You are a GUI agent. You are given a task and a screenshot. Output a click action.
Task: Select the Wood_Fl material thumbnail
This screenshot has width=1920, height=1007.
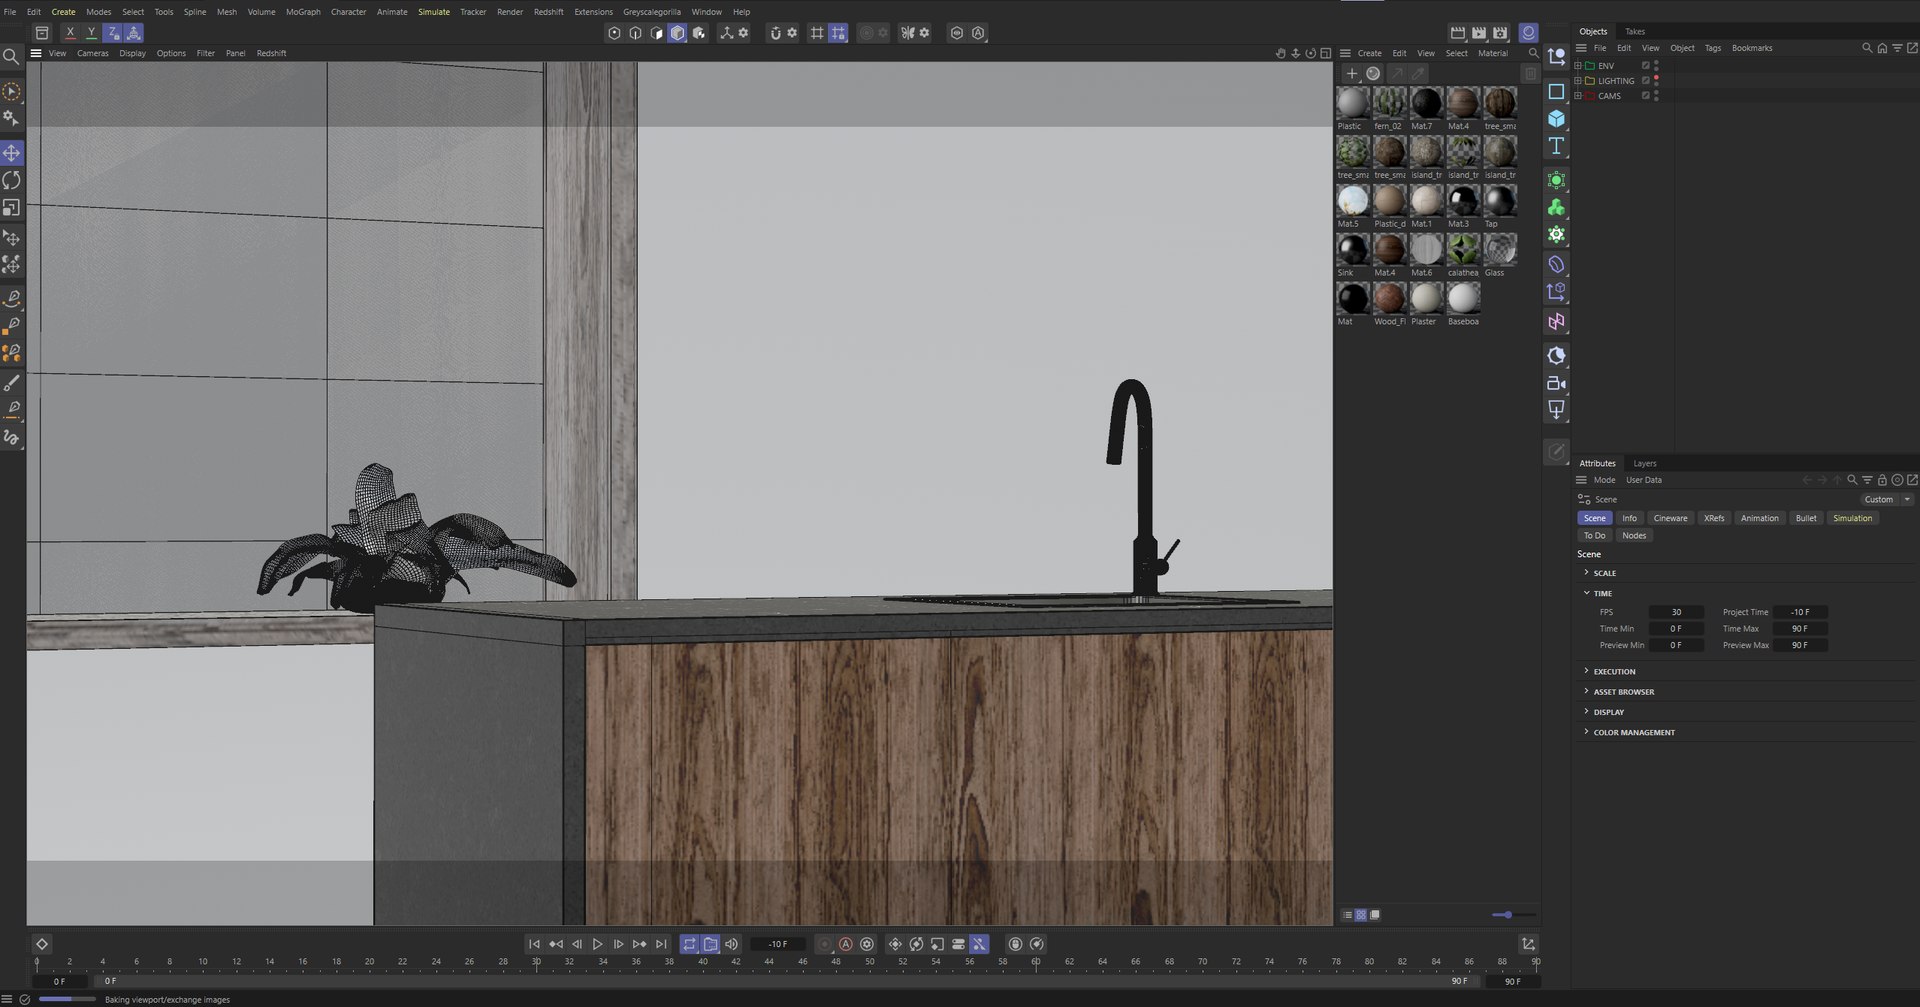tap(1389, 302)
